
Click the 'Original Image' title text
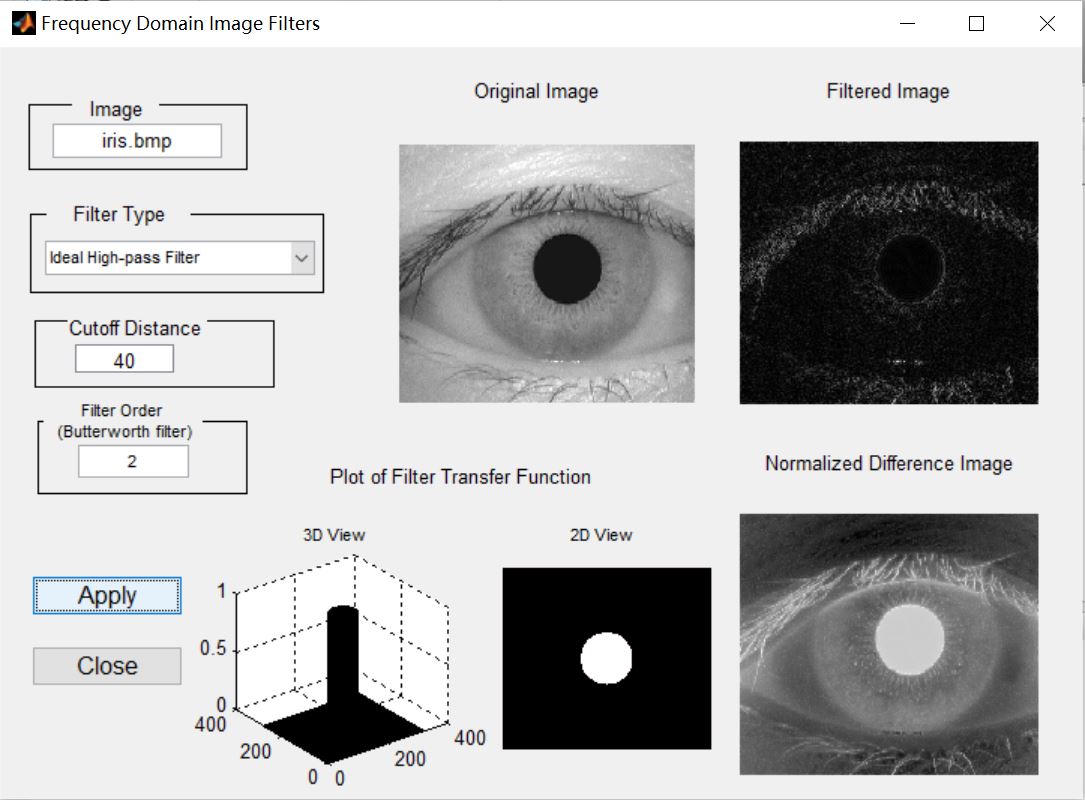tap(536, 91)
